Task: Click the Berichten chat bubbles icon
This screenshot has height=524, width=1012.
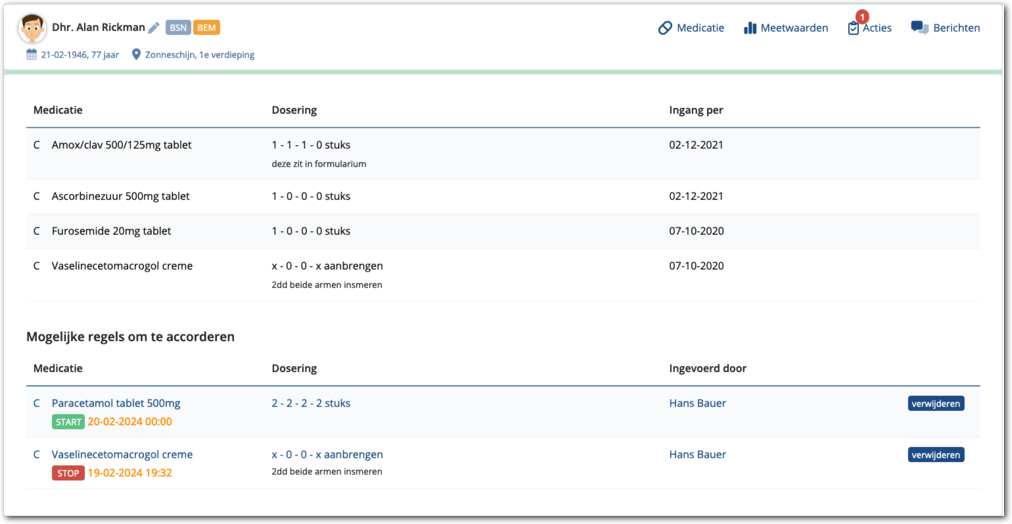Action: point(919,28)
